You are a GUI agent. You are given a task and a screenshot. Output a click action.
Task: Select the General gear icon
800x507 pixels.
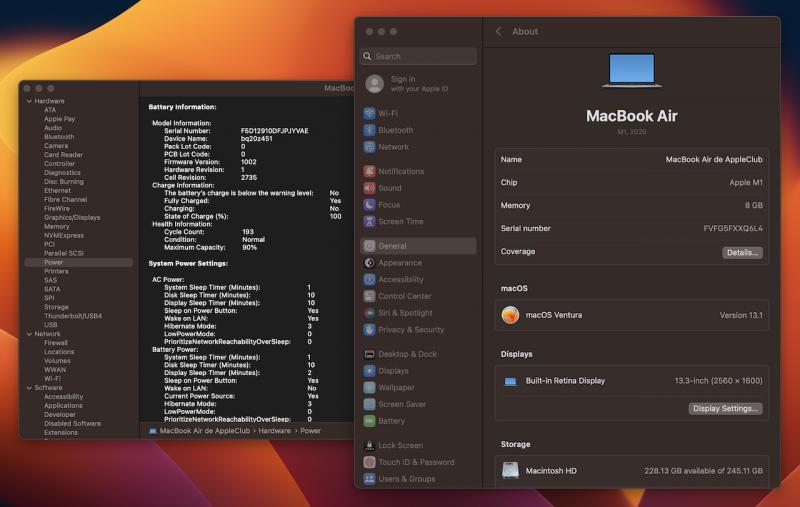pyautogui.click(x=369, y=246)
